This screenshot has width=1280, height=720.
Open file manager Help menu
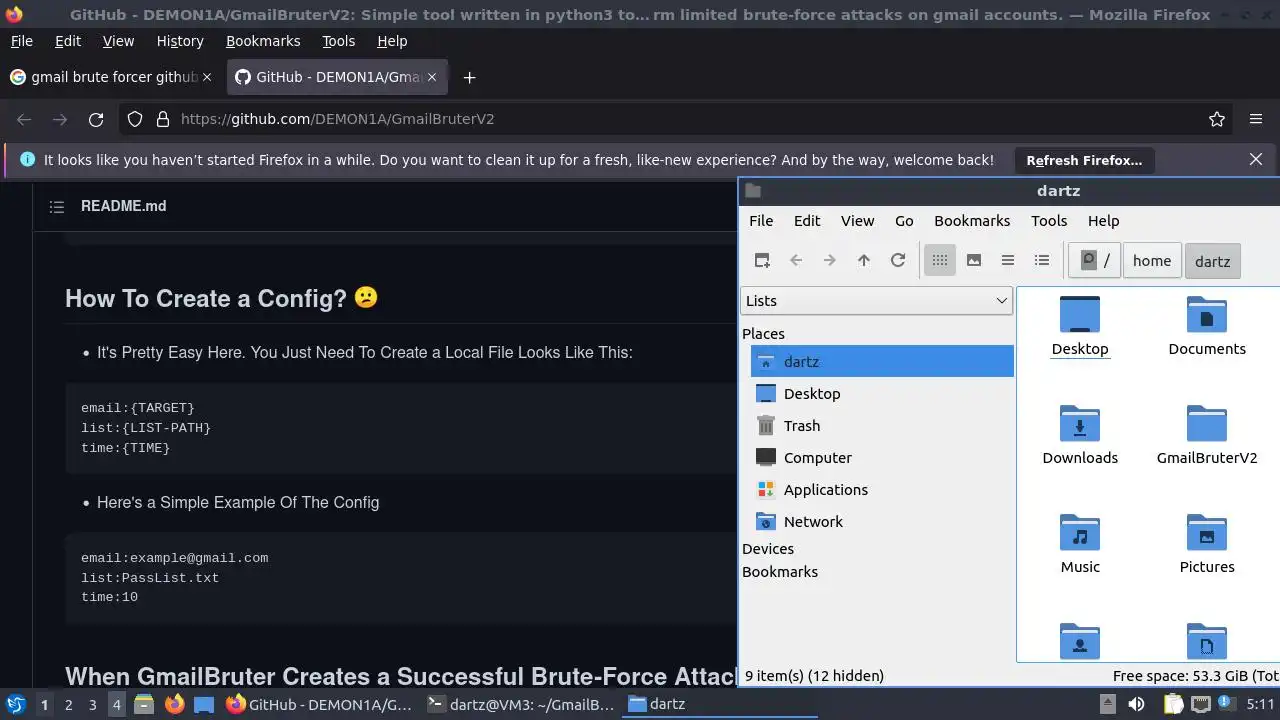(x=1103, y=221)
